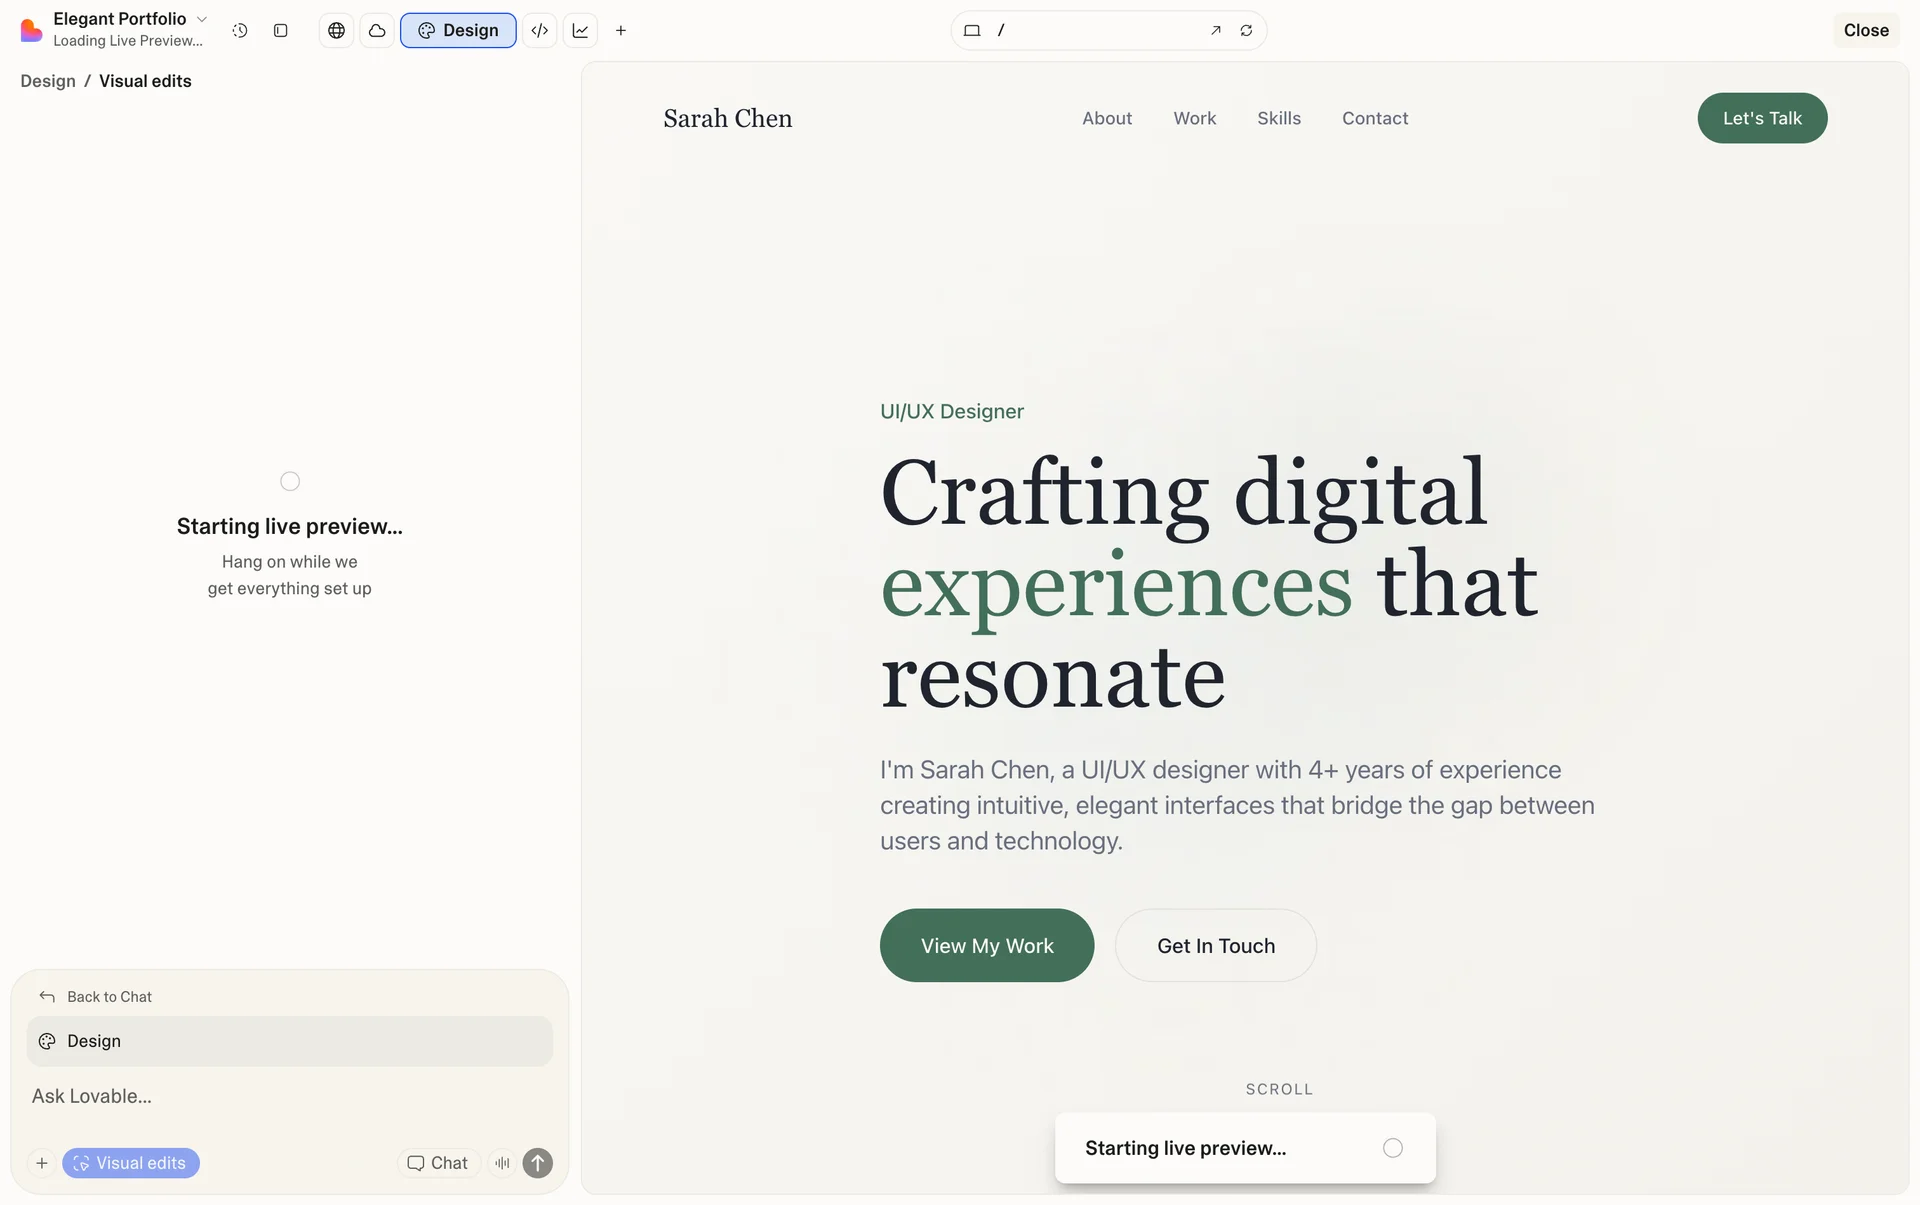The image size is (1920, 1205).
Task: Click plus button next to analytics icon
Action: [621, 31]
